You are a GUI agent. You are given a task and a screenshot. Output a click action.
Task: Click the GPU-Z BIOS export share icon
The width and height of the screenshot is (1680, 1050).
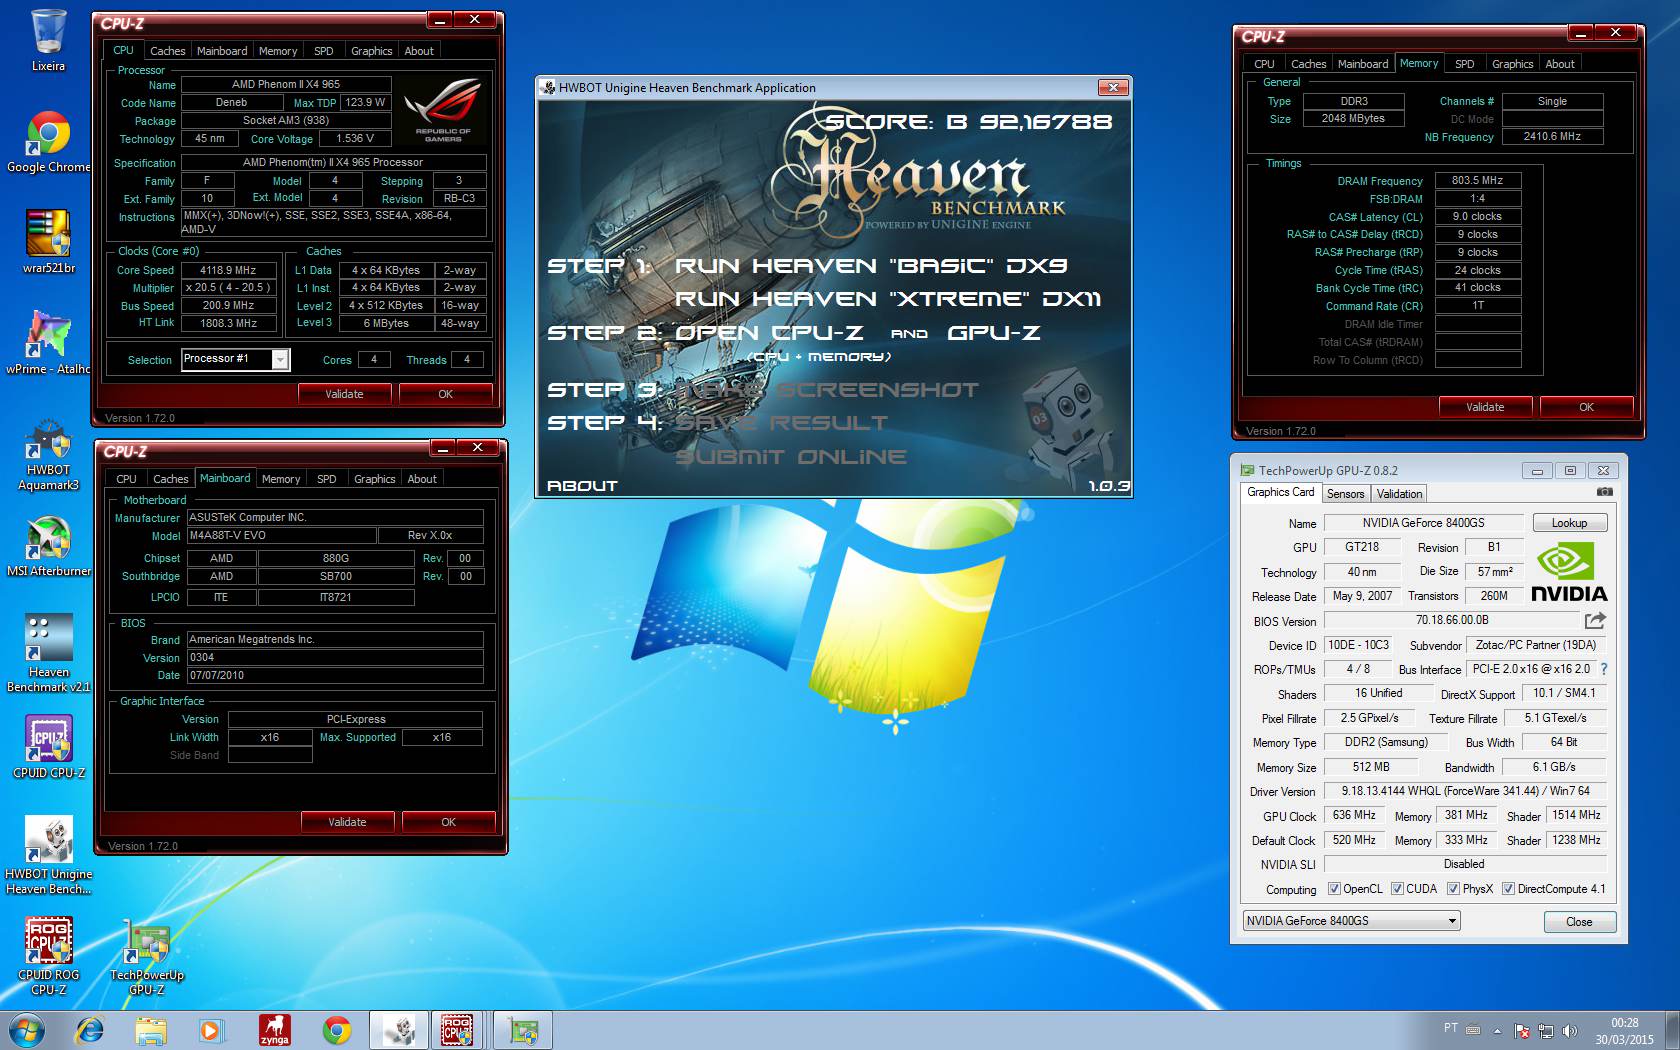click(x=1595, y=621)
